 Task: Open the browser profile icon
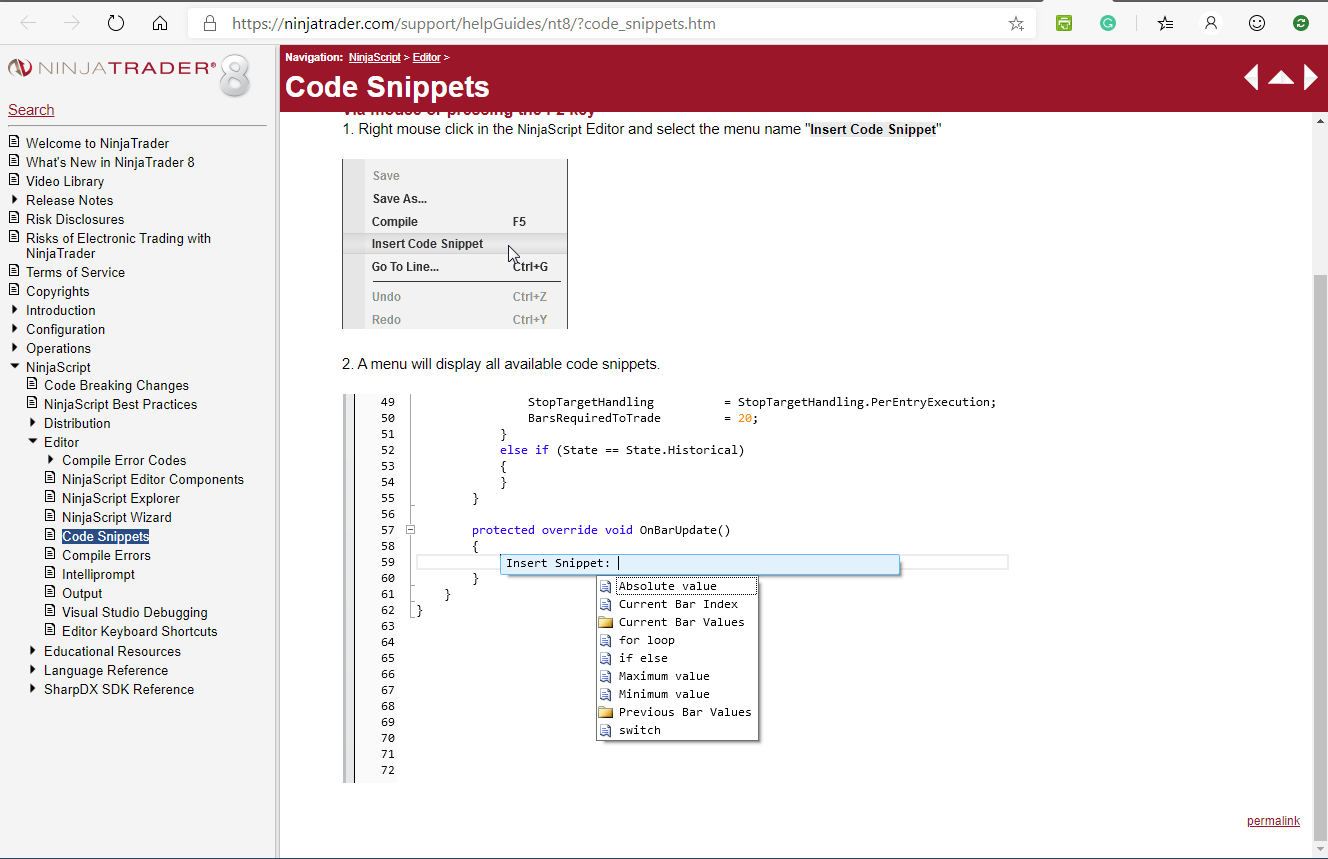point(1211,23)
